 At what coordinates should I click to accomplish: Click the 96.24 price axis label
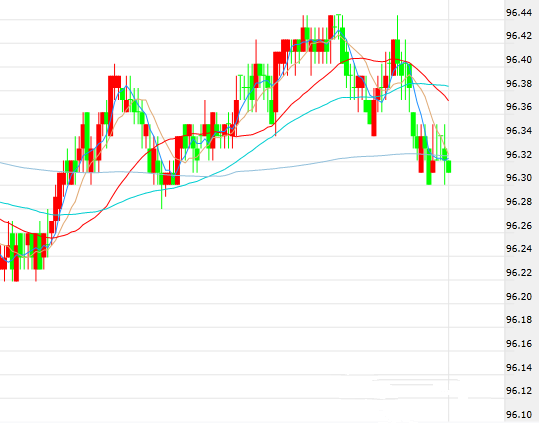coord(519,249)
